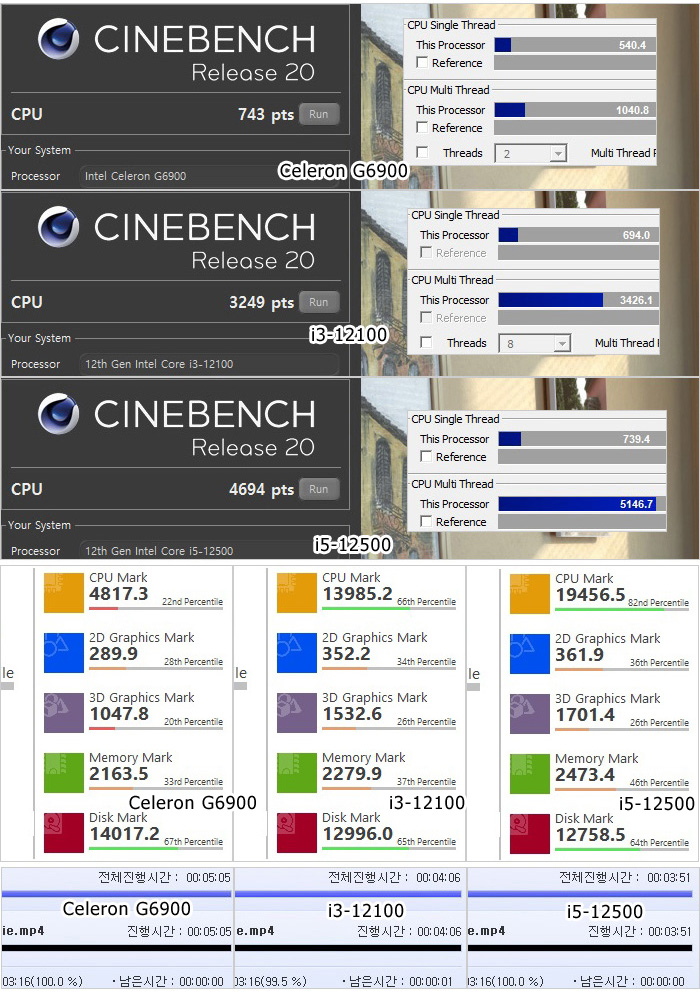Click the This Processor bar showing 739.4
Screen dimensions: 700x993
tap(582, 439)
